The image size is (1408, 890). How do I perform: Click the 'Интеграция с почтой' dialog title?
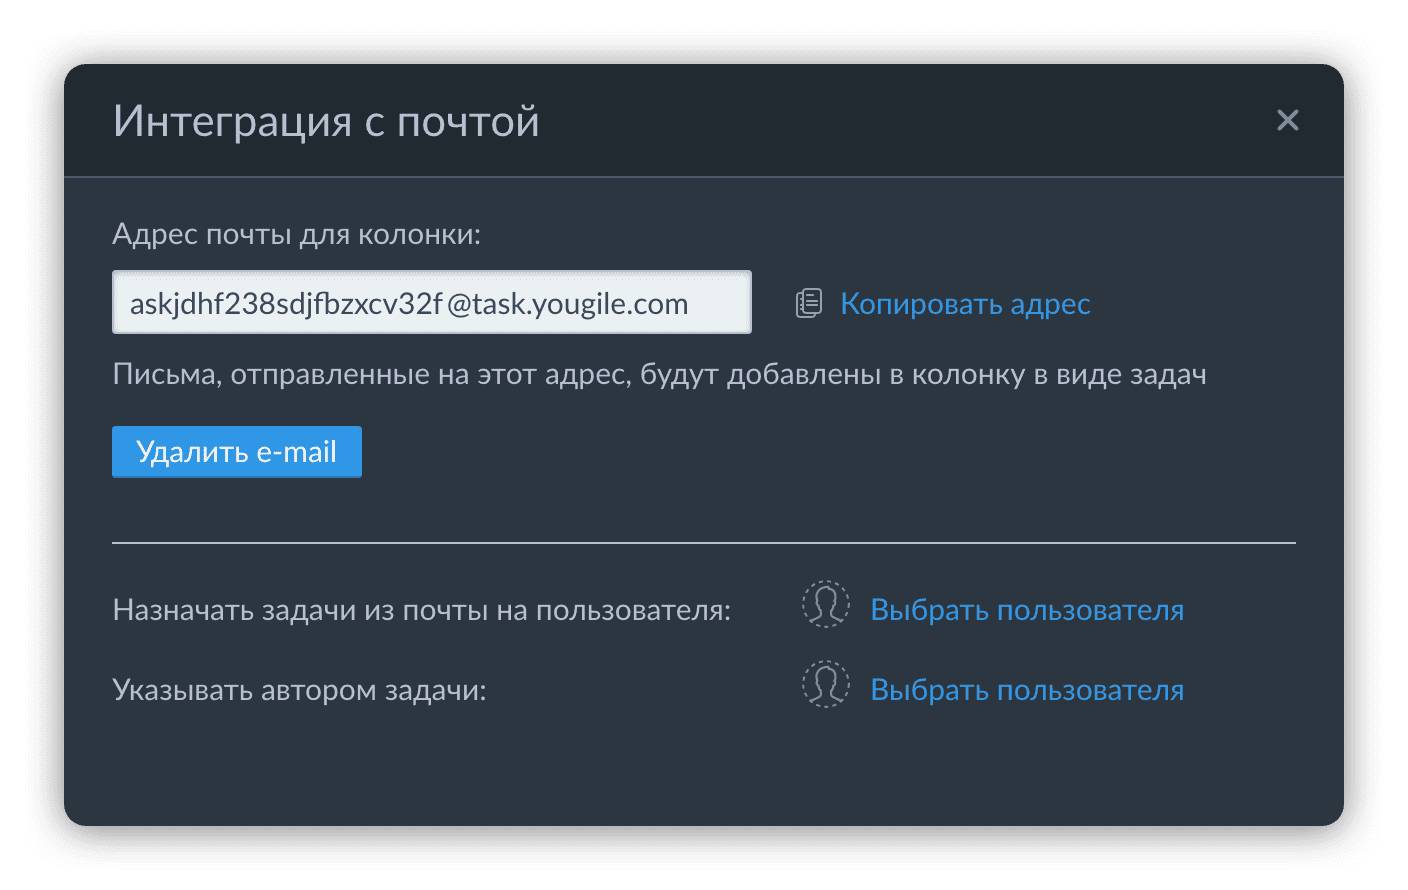326,121
